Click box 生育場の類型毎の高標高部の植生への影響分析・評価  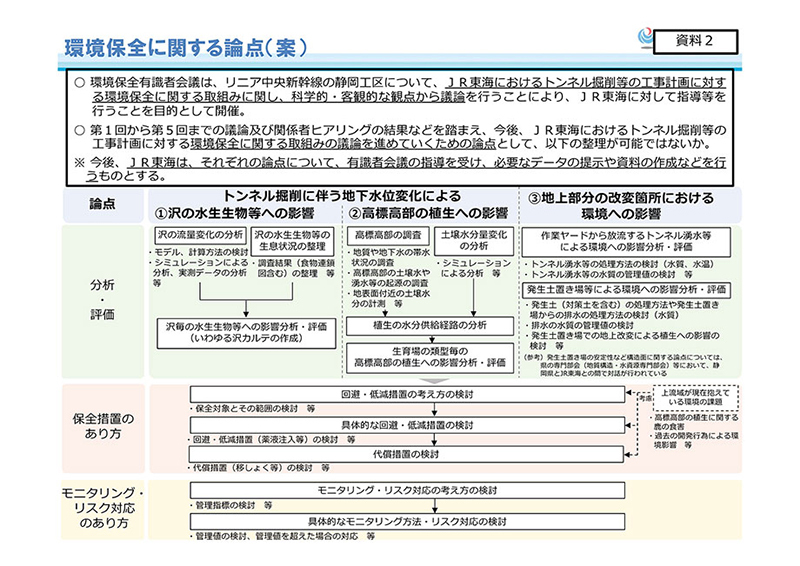pos(430,357)
